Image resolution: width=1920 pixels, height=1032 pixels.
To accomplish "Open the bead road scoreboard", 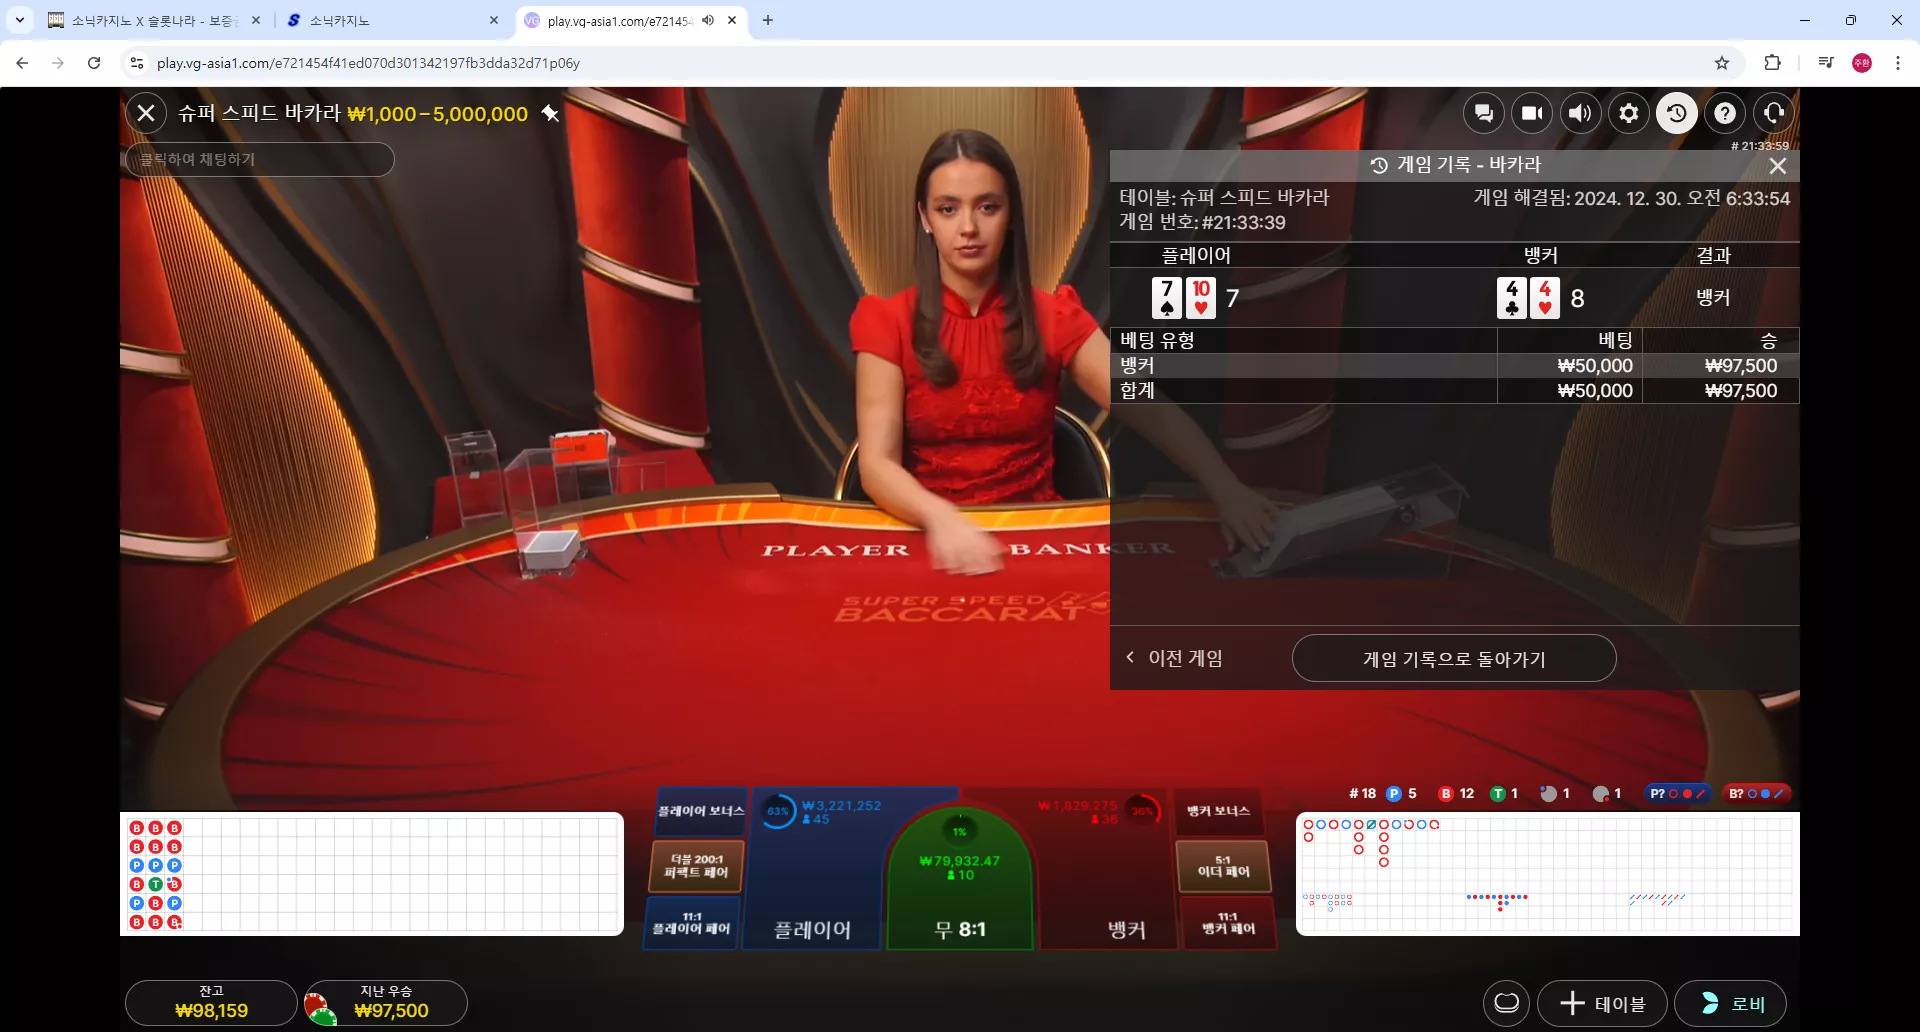I will pos(372,874).
